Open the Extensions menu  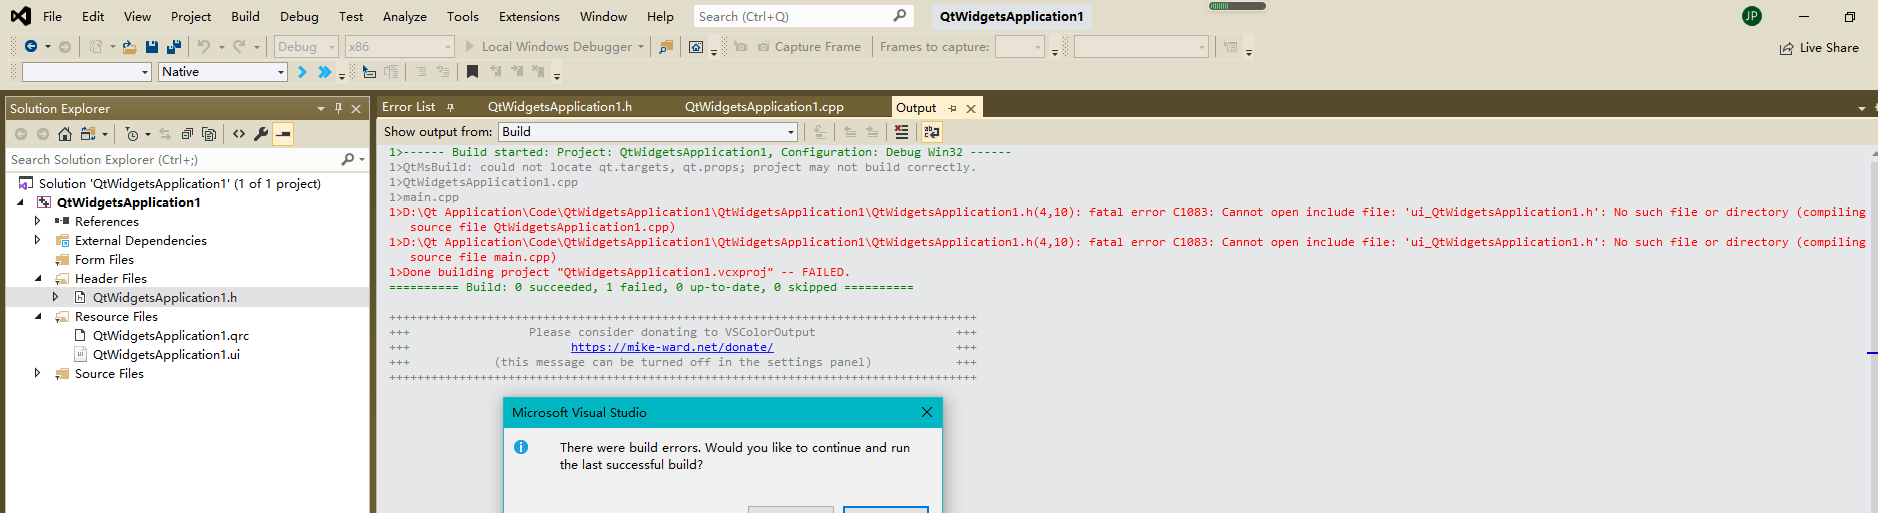tap(529, 16)
